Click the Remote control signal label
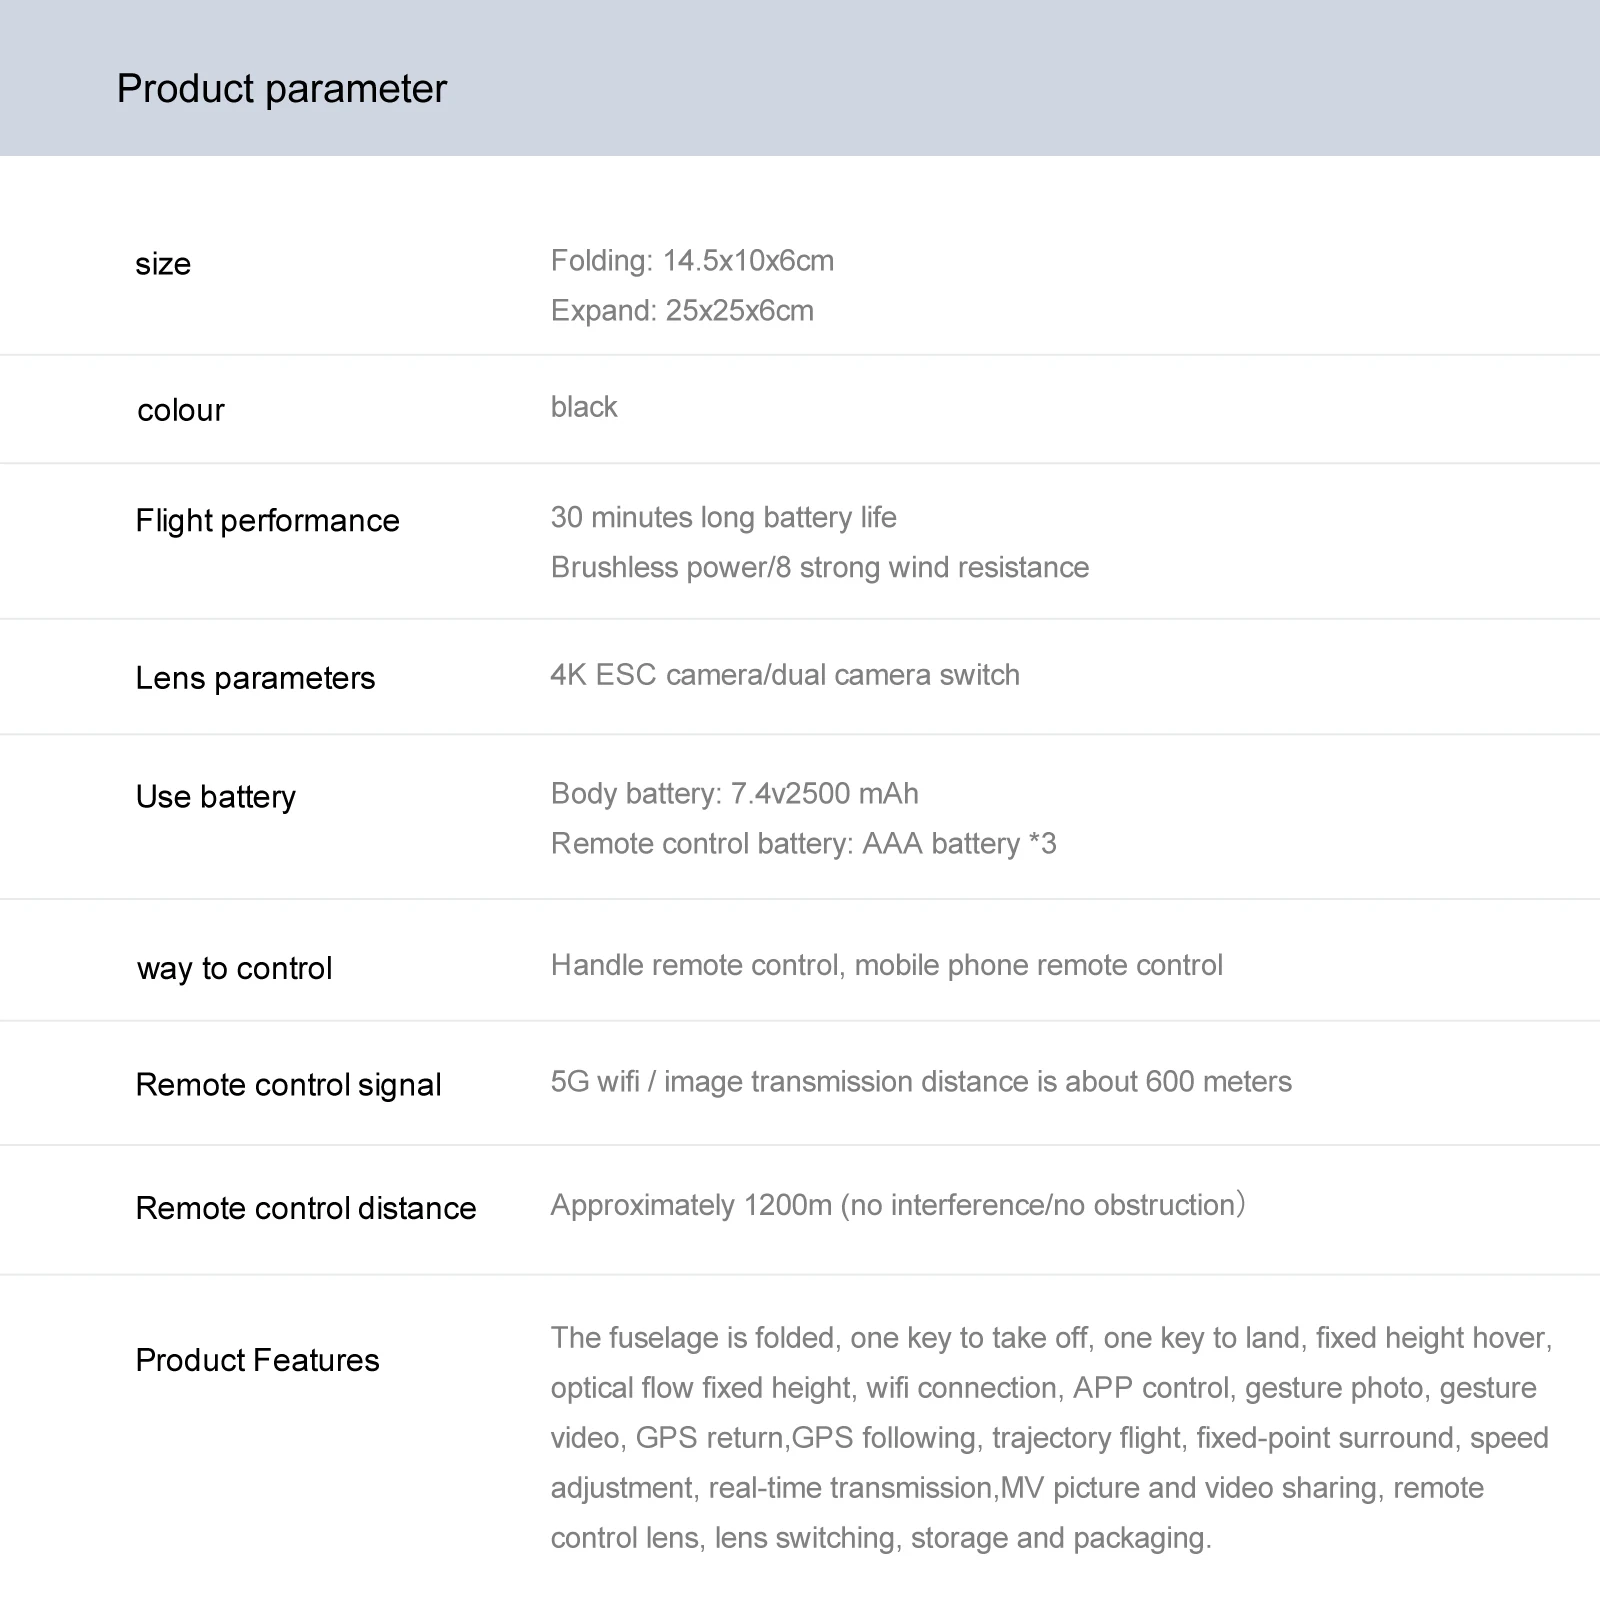 pyautogui.click(x=288, y=1085)
